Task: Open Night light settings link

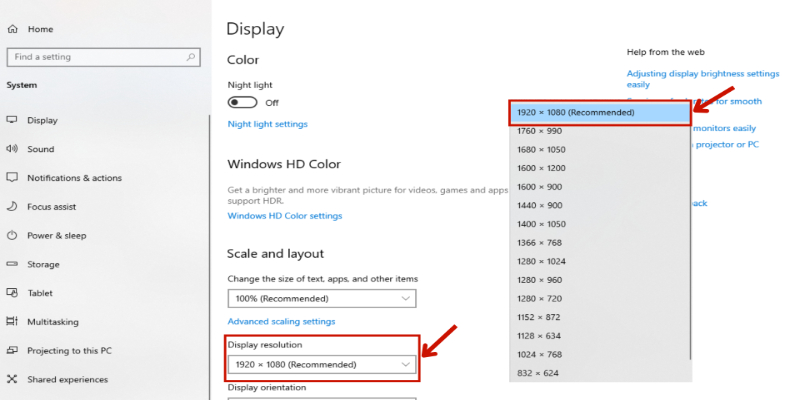Action: point(267,124)
